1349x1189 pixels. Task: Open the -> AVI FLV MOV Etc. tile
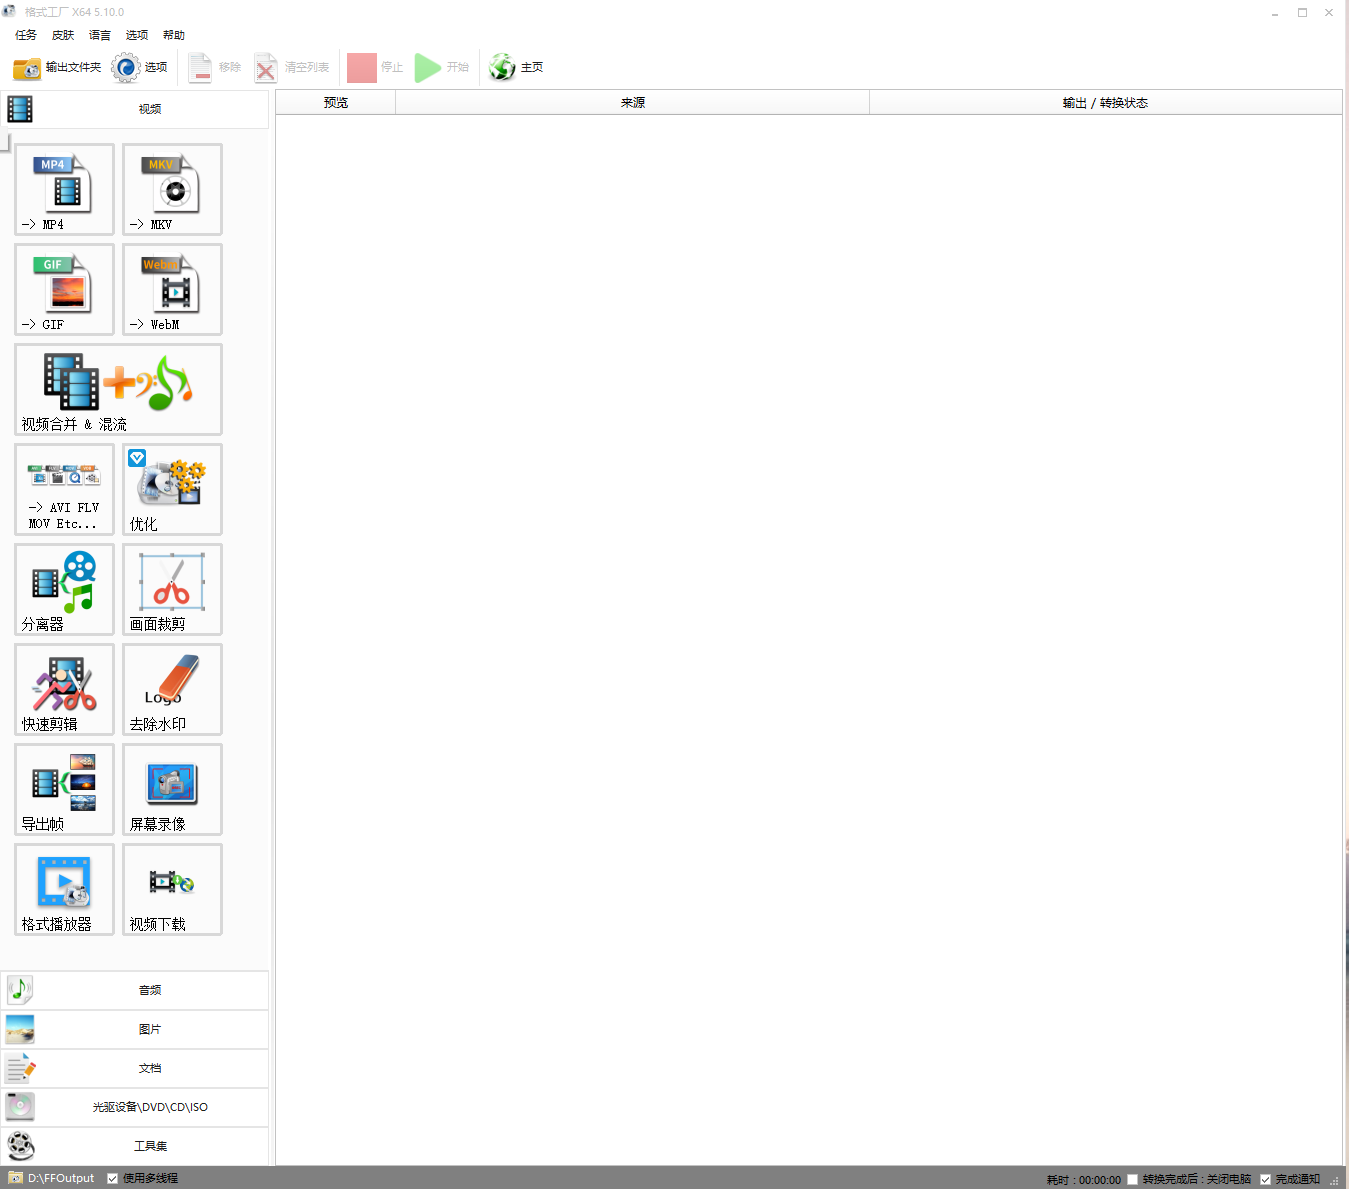pos(64,489)
